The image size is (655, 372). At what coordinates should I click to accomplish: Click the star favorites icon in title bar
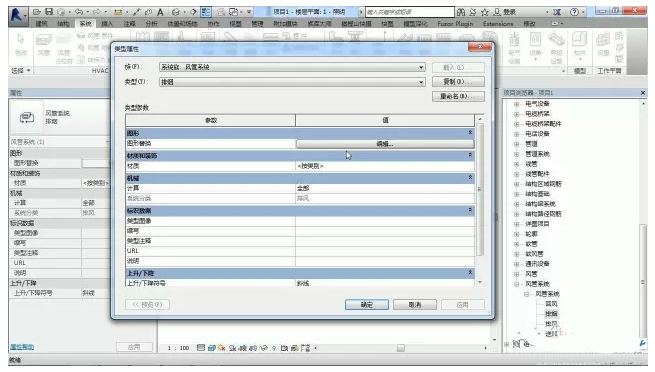tap(485, 12)
